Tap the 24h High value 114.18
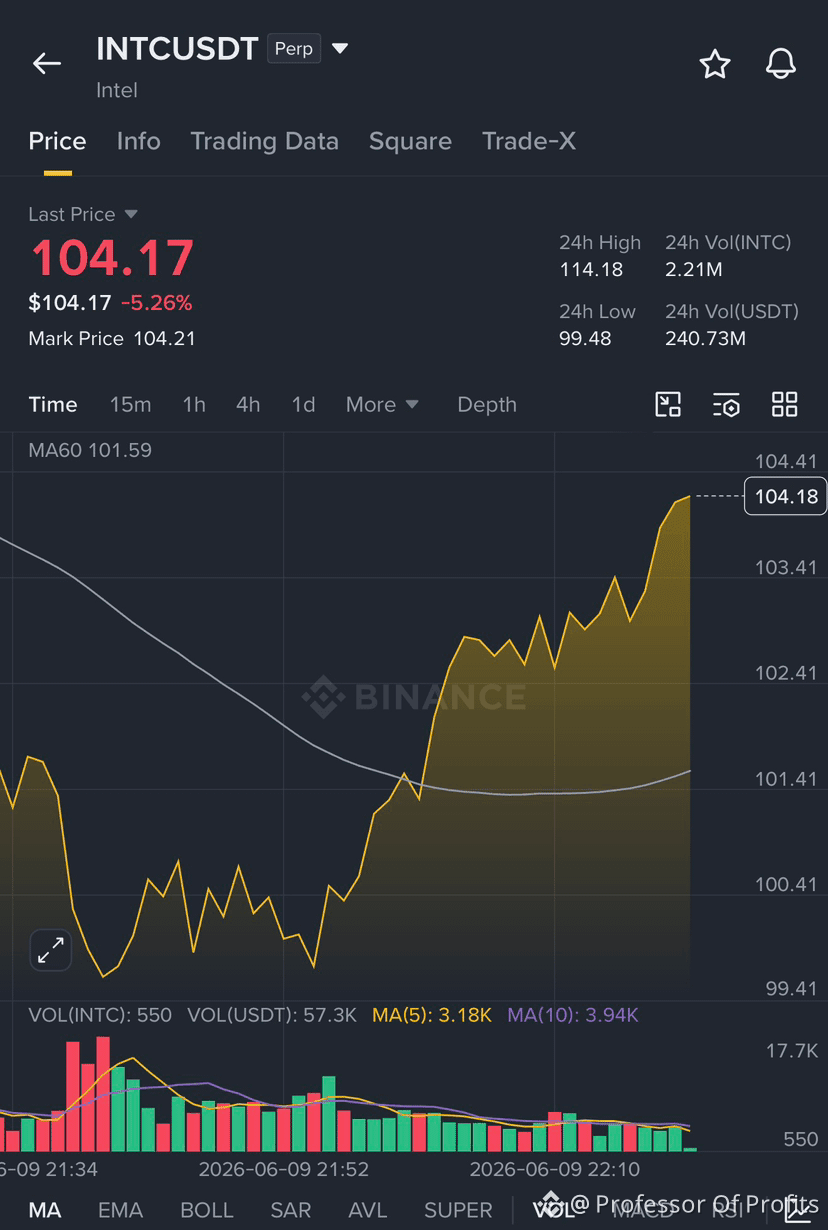 click(x=591, y=269)
